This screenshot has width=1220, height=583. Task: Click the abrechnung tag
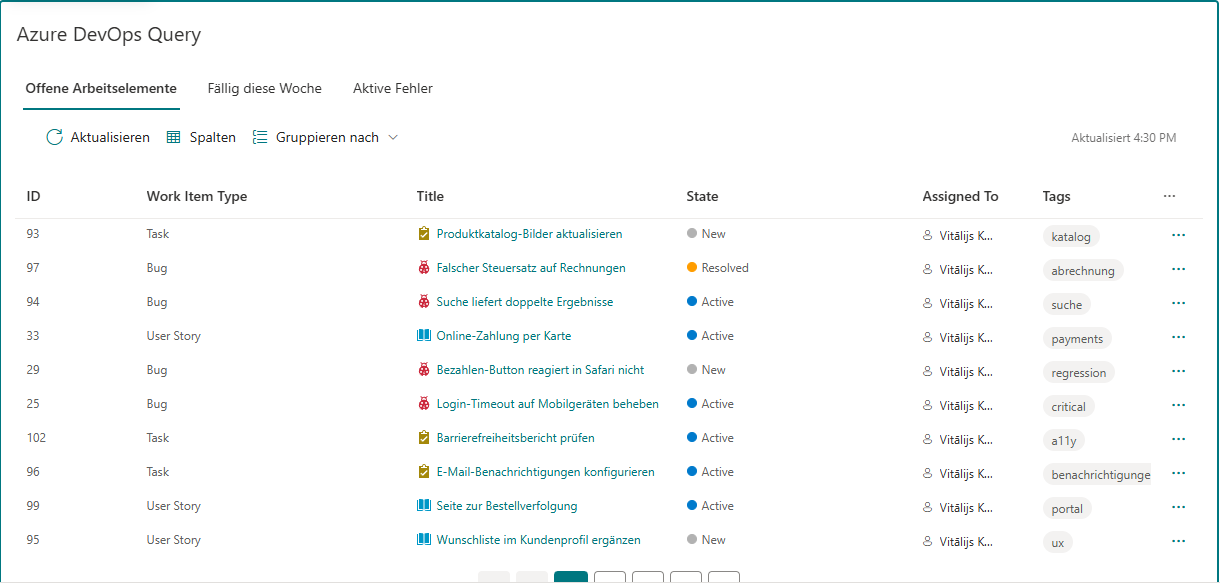pyautogui.click(x=1083, y=271)
